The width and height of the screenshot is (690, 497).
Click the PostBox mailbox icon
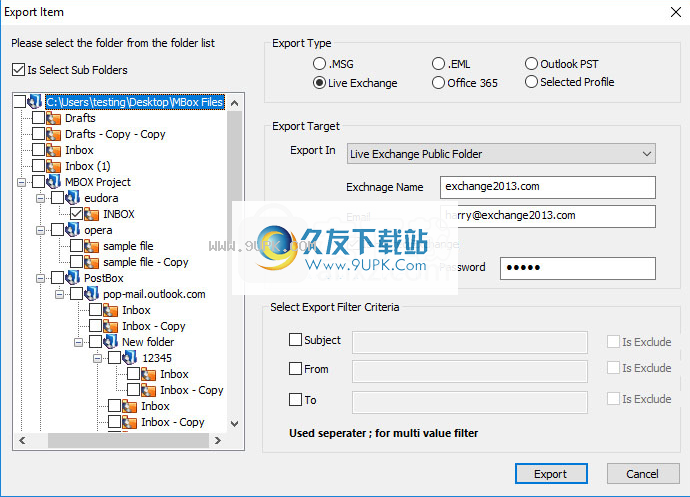pyautogui.click(x=73, y=278)
